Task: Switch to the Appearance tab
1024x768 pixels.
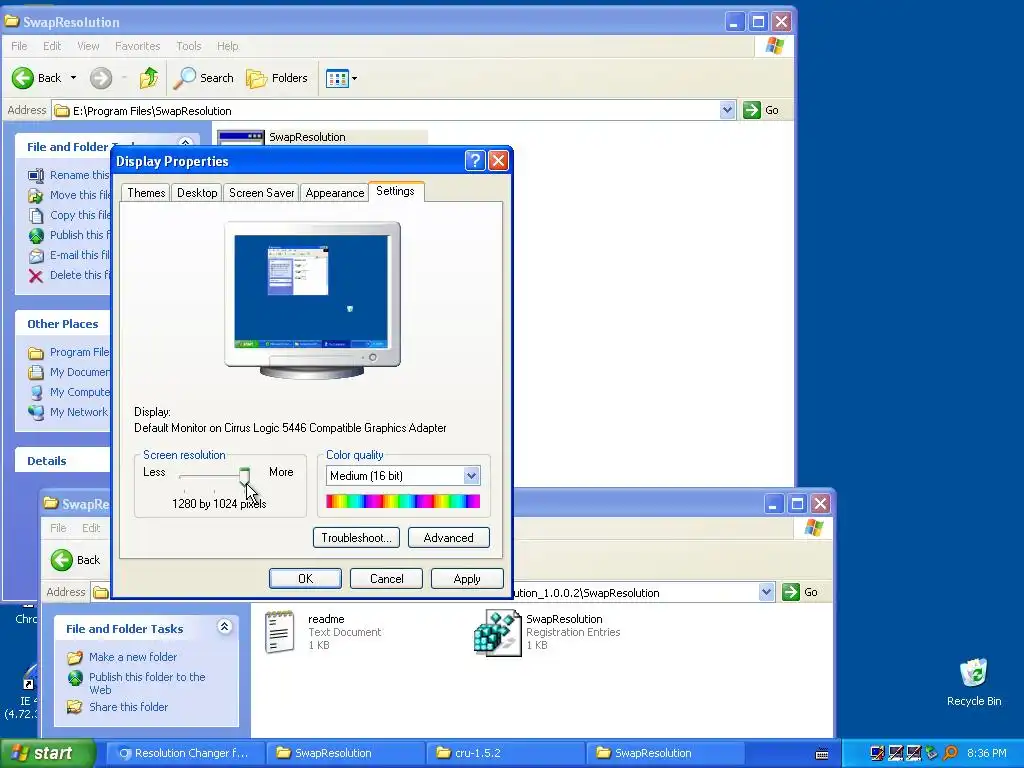Action: click(334, 193)
